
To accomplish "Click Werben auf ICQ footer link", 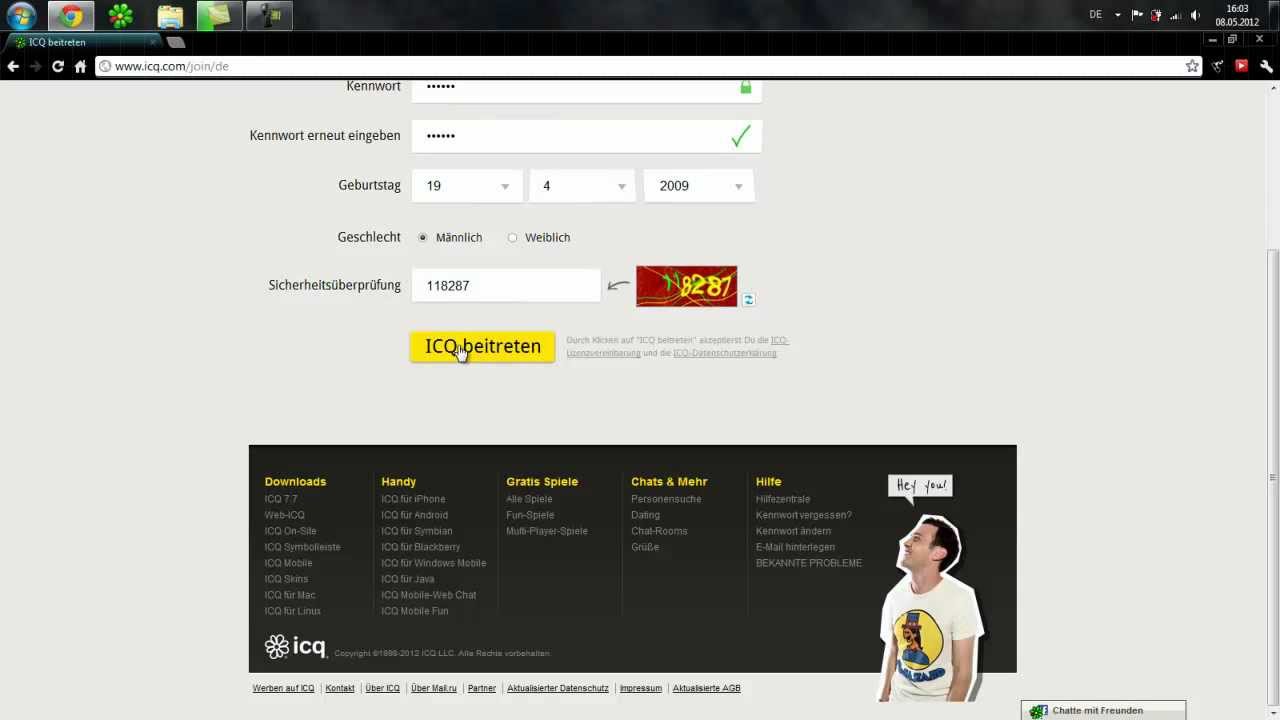I will 283,688.
